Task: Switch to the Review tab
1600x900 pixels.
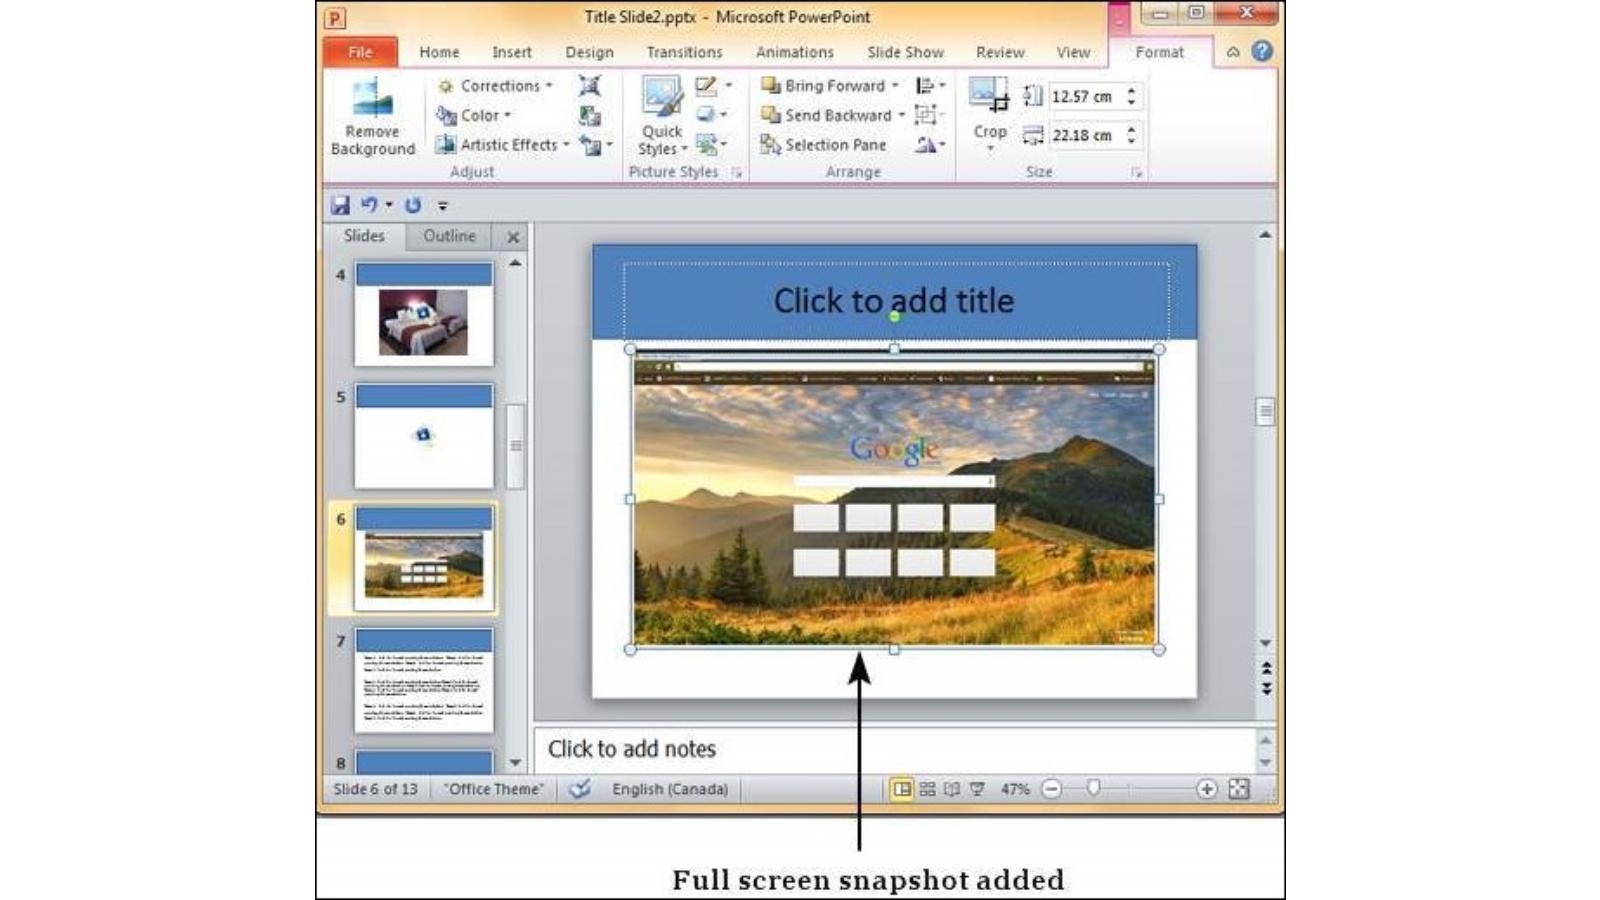Action: tap(1000, 52)
